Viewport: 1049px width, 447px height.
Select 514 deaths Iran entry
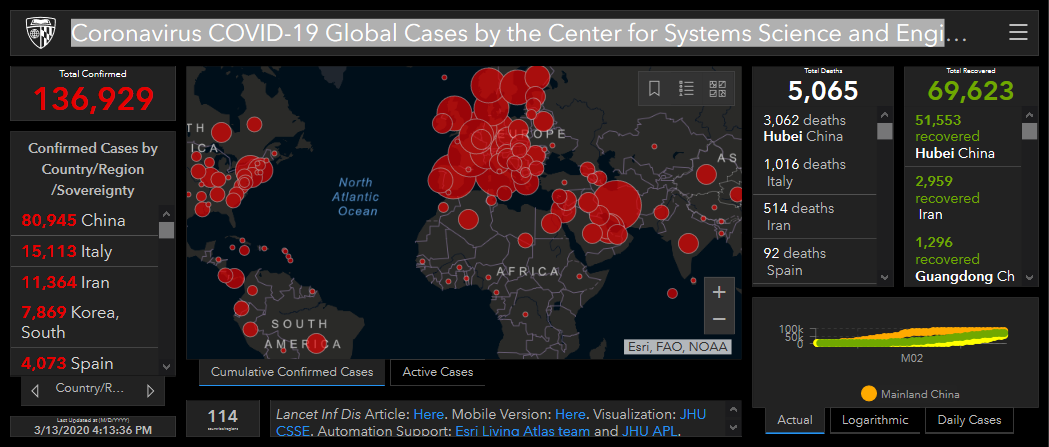[x=814, y=217]
